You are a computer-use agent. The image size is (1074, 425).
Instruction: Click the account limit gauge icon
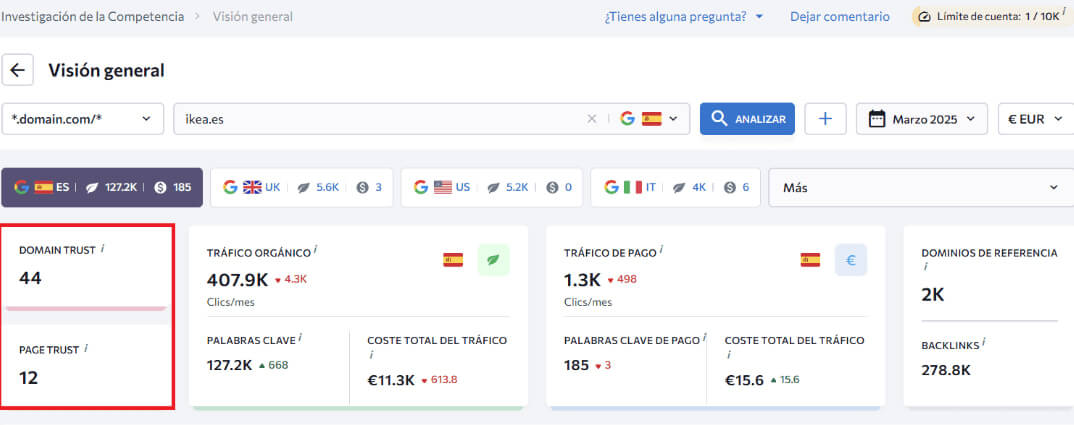pyautogui.click(x=925, y=16)
